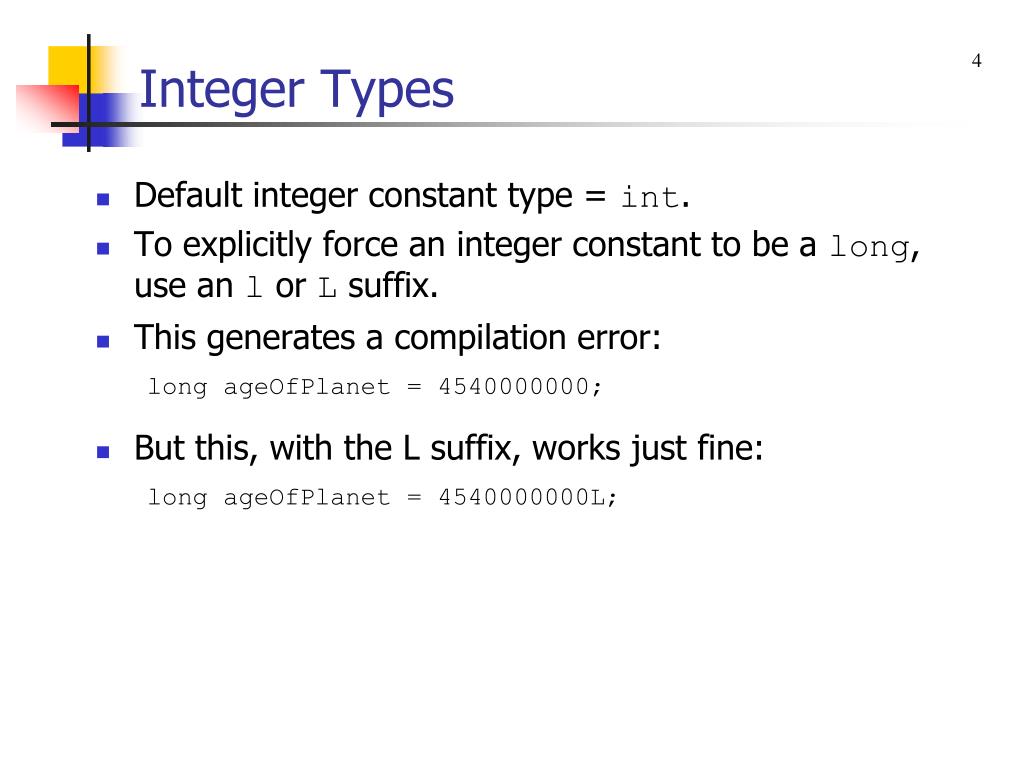Click the bullet before 'Default integer constant'

[x=103, y=199]
